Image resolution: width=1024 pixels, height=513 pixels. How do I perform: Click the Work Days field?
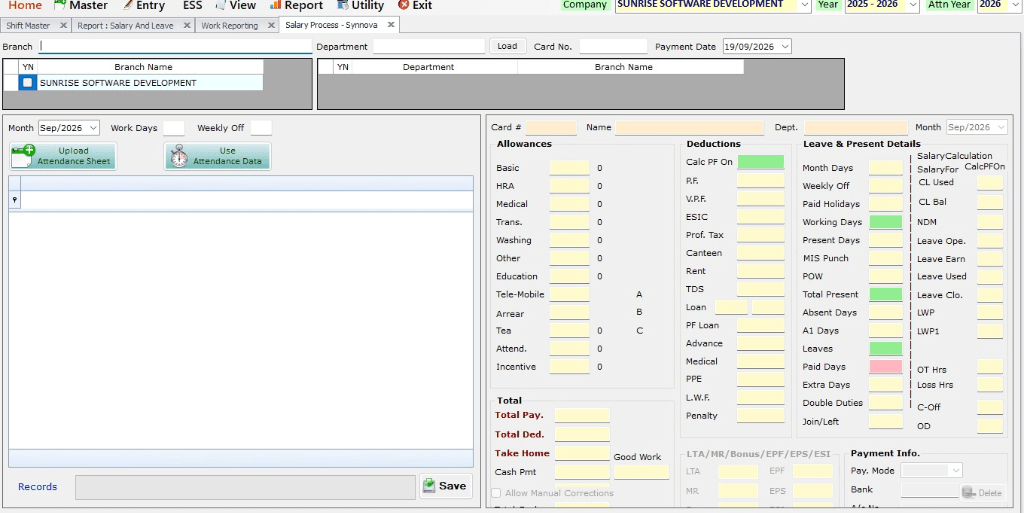pos(174,128)
